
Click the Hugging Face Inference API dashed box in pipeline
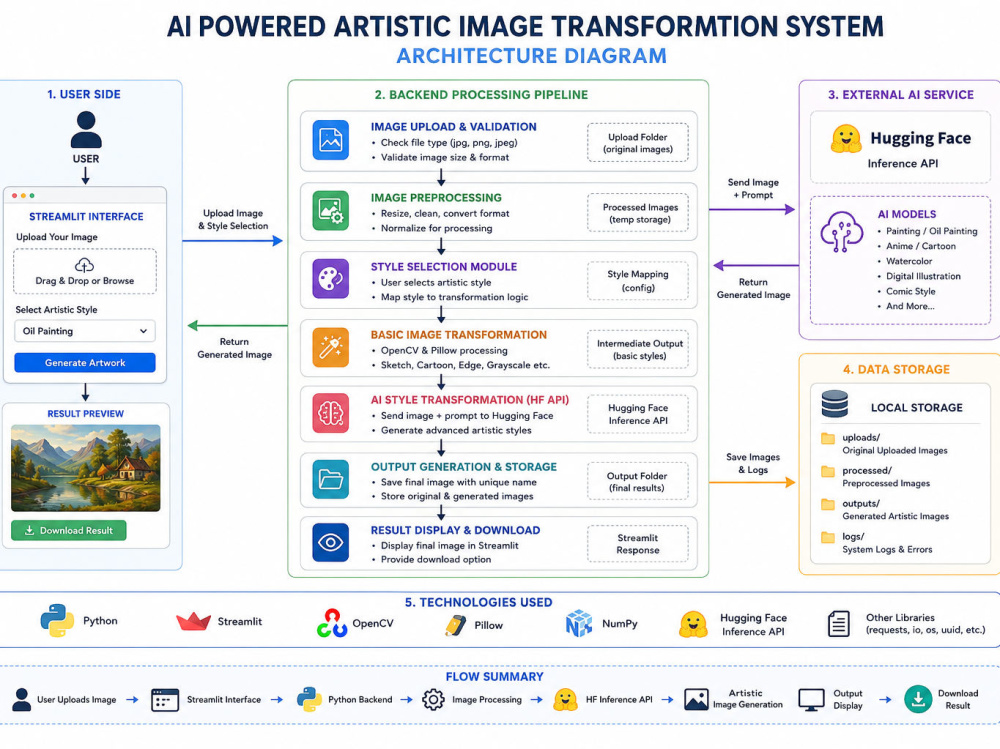tap(638, 414)
